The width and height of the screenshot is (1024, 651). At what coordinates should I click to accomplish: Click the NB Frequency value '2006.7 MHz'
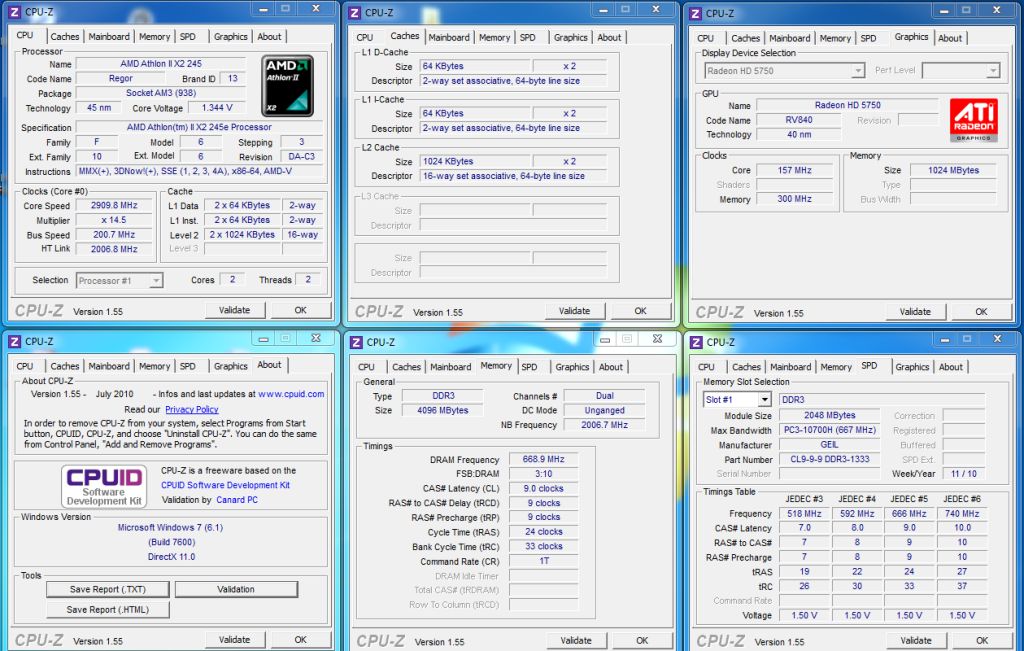click(604, 425)
